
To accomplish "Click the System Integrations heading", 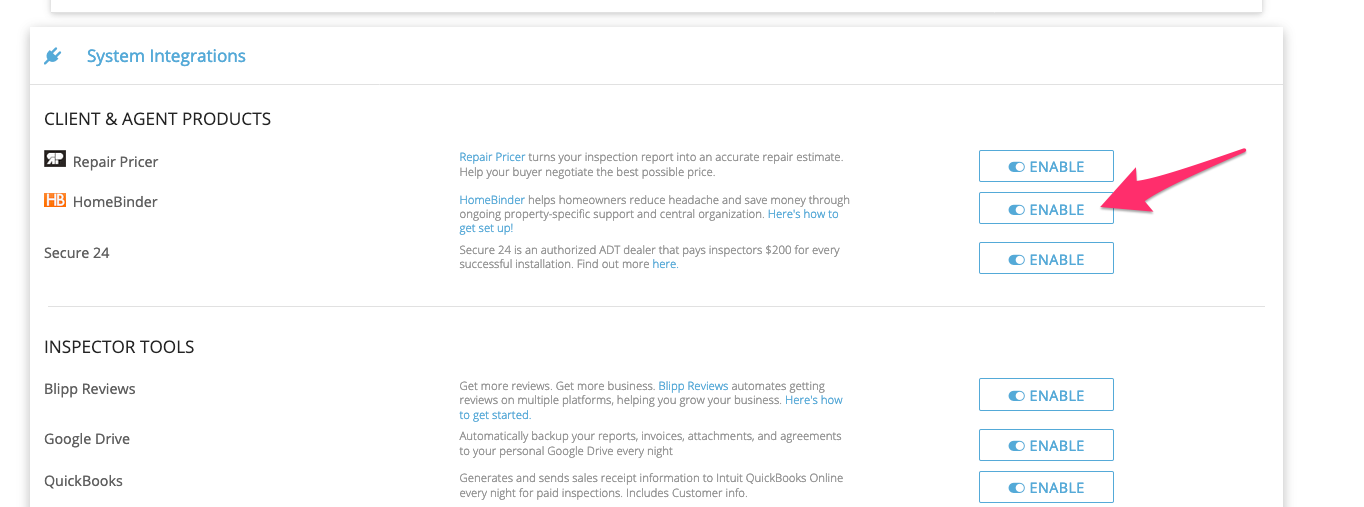I will pos(166,56).
